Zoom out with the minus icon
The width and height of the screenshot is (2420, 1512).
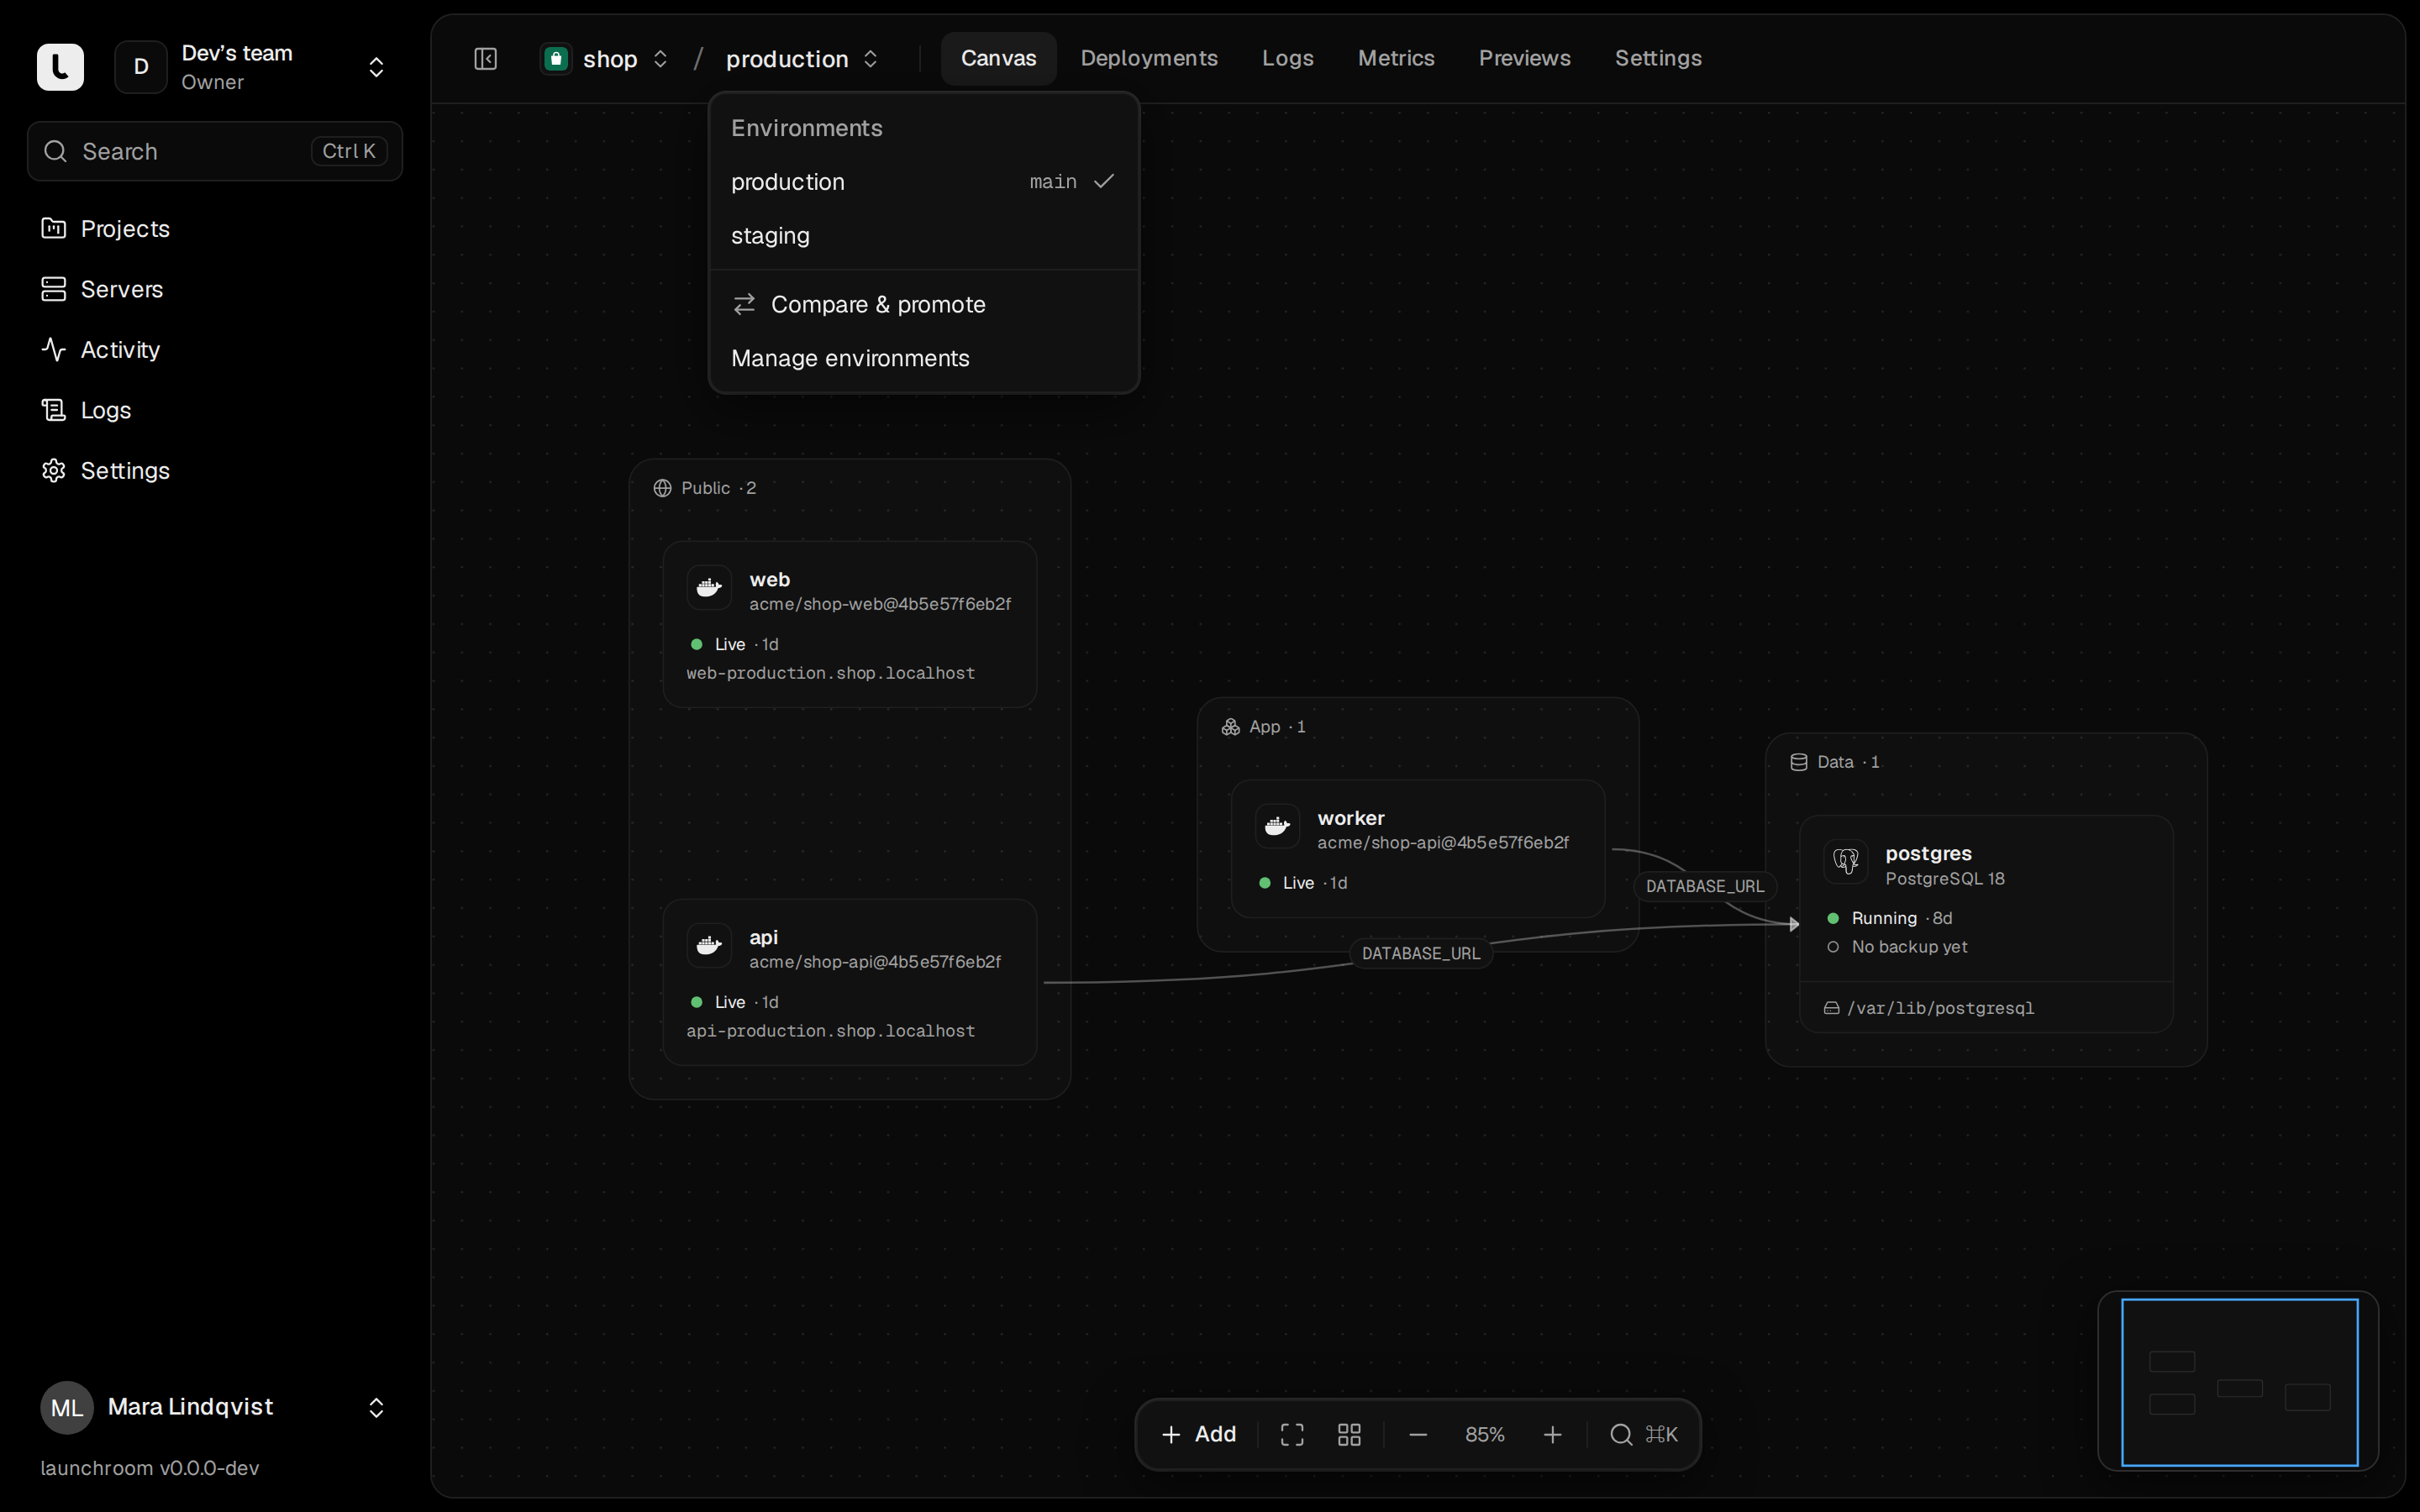click(1418, 1435)
